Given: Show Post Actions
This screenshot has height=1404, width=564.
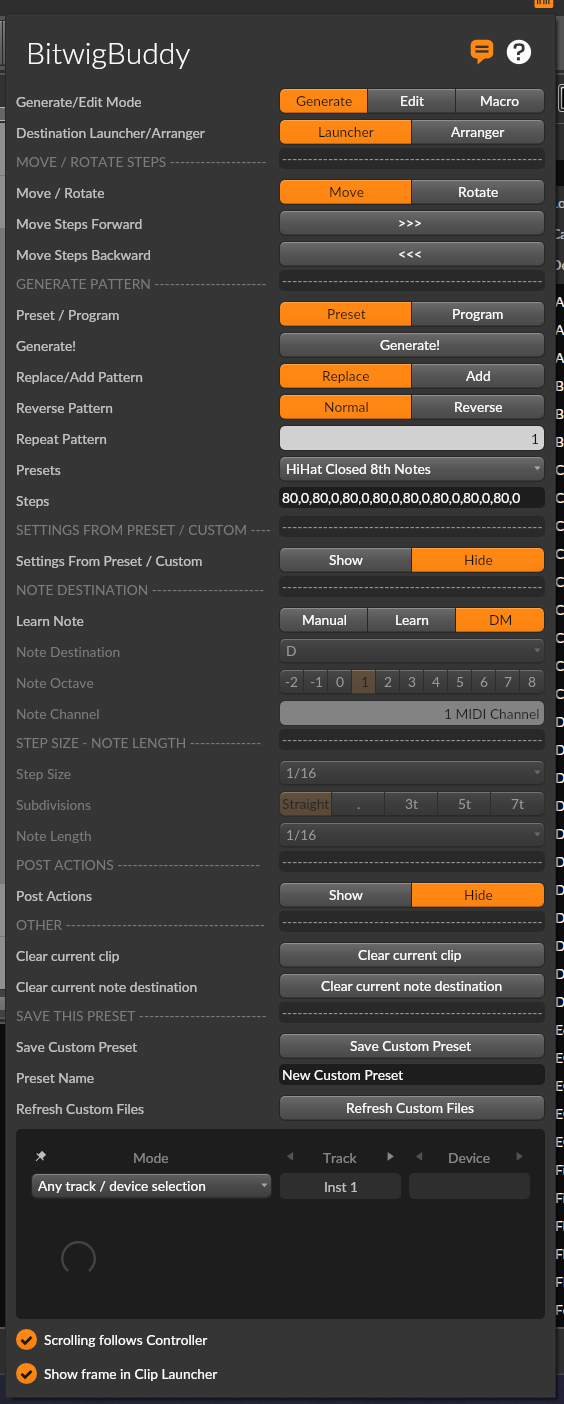Looking at the screenshot, I should pyautogui.click(x=346, y=895).
